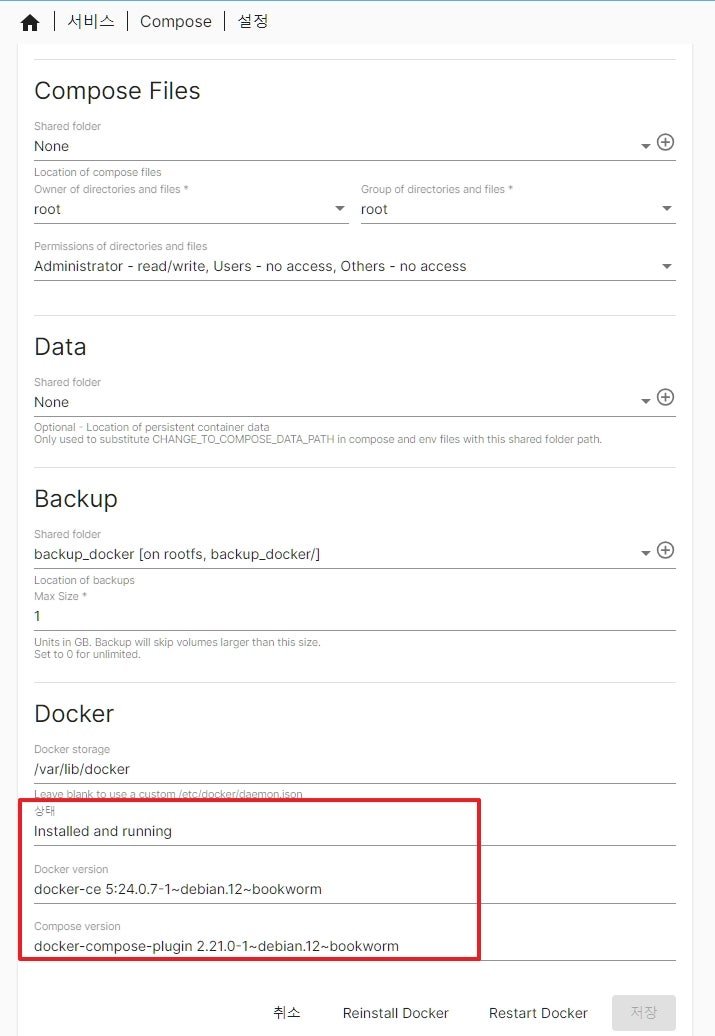Edit the Docker storage path field
Viewport: 715px width, 1036px height.
[x=355, y=769]
